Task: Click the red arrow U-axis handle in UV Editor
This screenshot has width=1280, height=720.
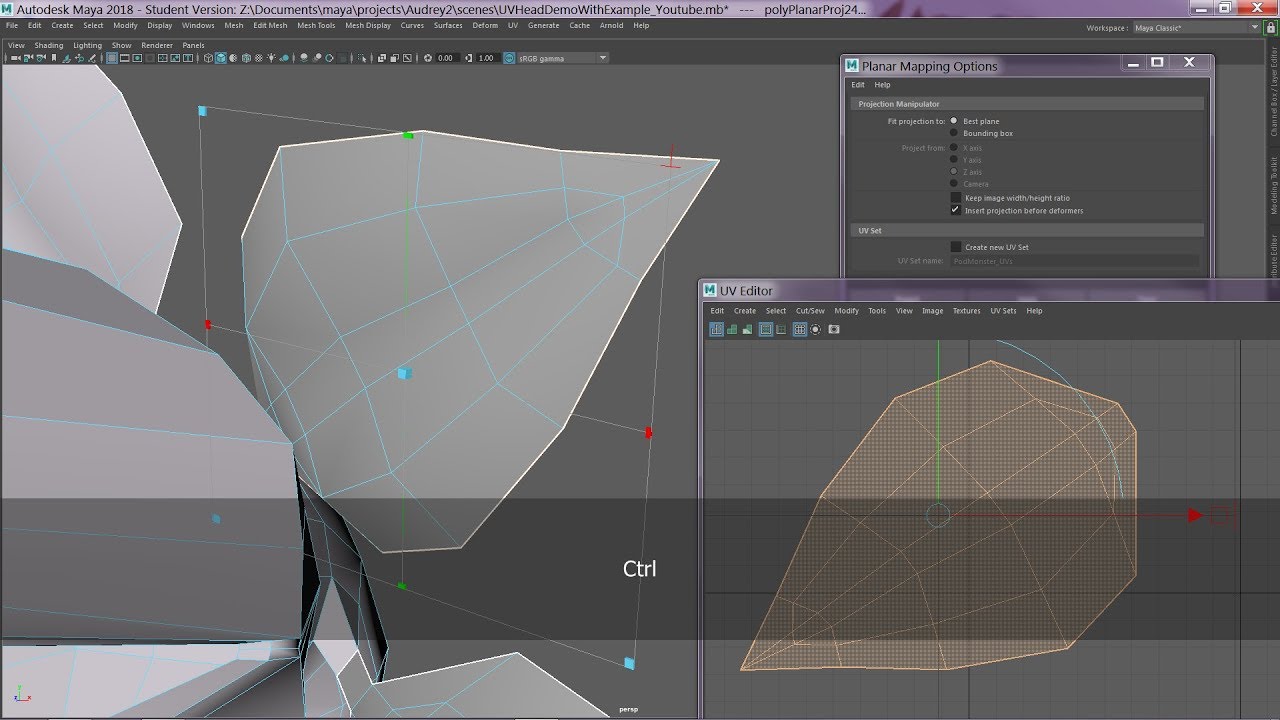Action: click(x=1194, y=515)
